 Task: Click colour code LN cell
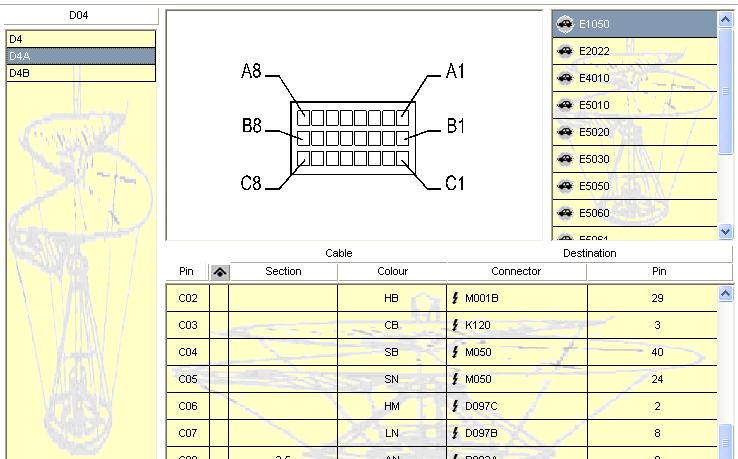click(392, 433)
